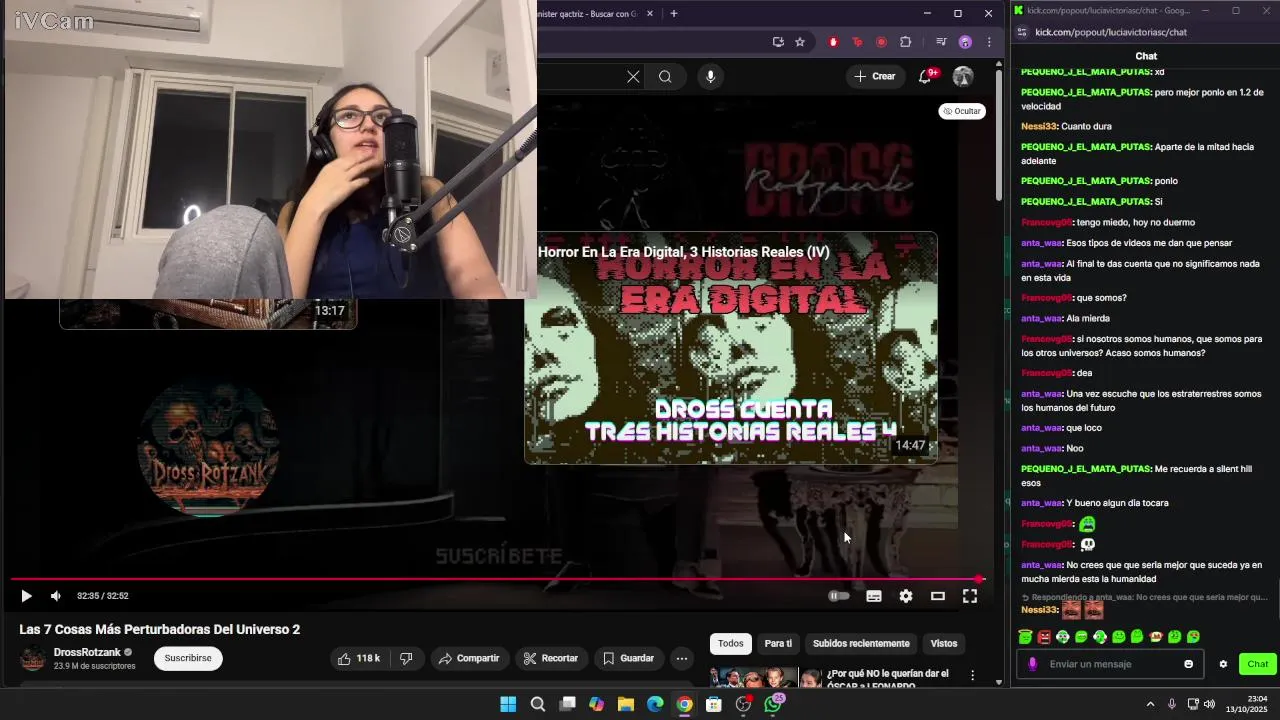Open the player settings gear
This screenshot has height=720, width=1280.
coord(906,596)
